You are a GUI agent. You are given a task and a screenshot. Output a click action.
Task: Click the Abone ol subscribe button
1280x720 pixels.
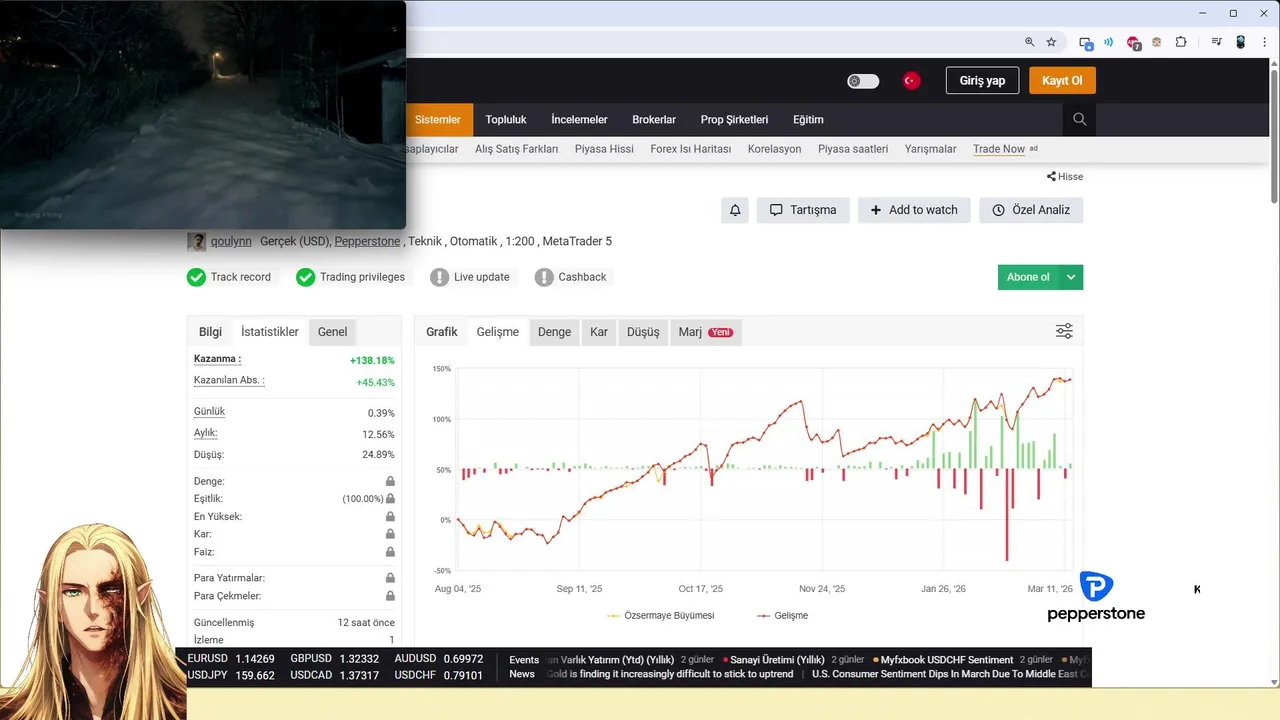[x=1028, y=277]
